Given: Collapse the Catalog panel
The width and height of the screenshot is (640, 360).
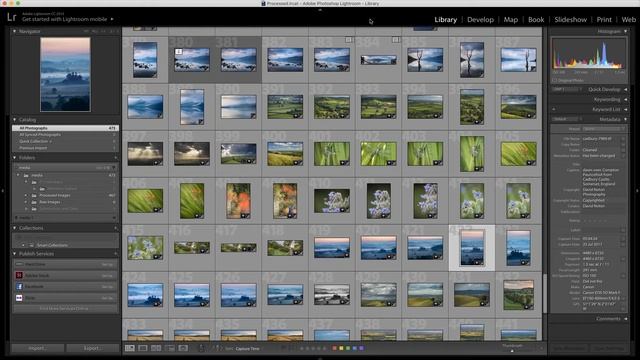Looking at the screenshot, I should coord(15,120).
